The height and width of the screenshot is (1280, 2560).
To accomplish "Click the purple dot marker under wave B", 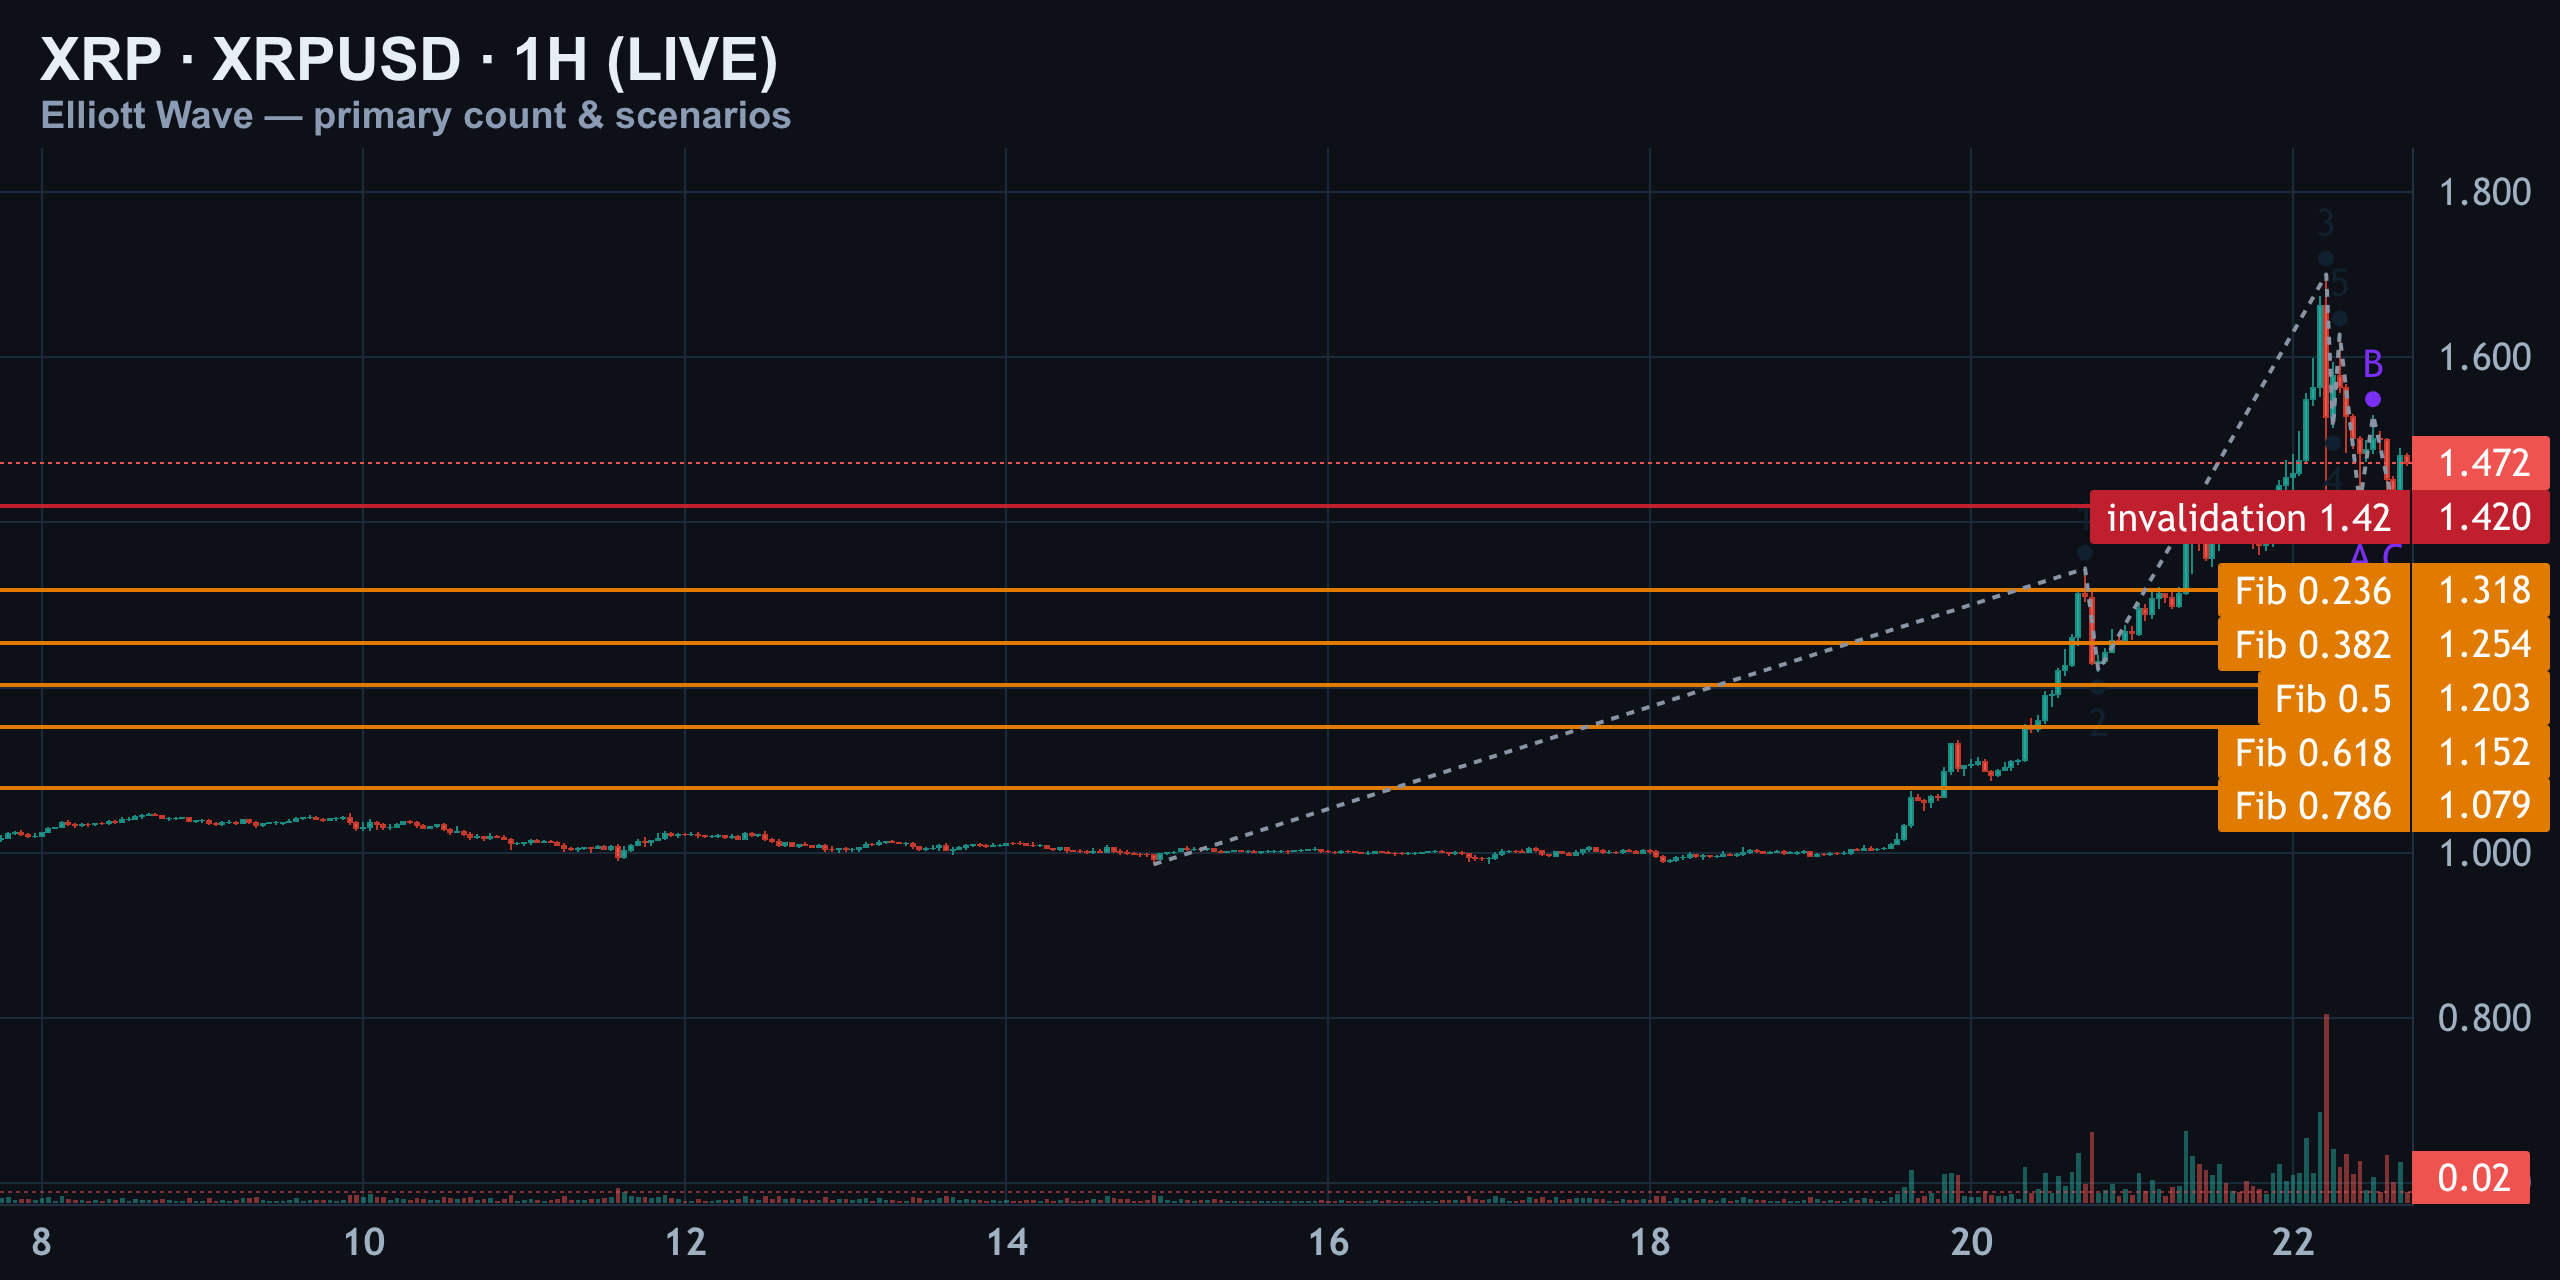I will [2373, 400].
